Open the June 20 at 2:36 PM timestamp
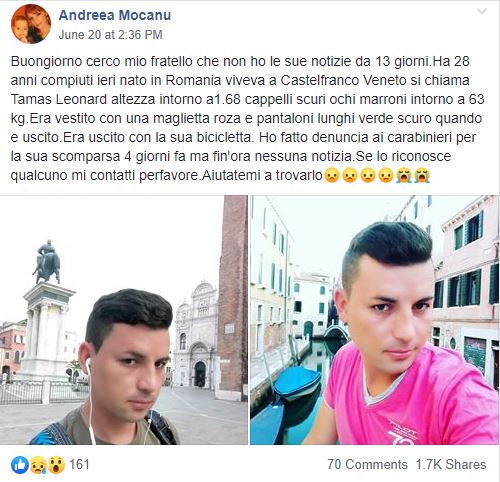Image resolution: width=500 pixels, height=482 pixels. coord(110,35)
